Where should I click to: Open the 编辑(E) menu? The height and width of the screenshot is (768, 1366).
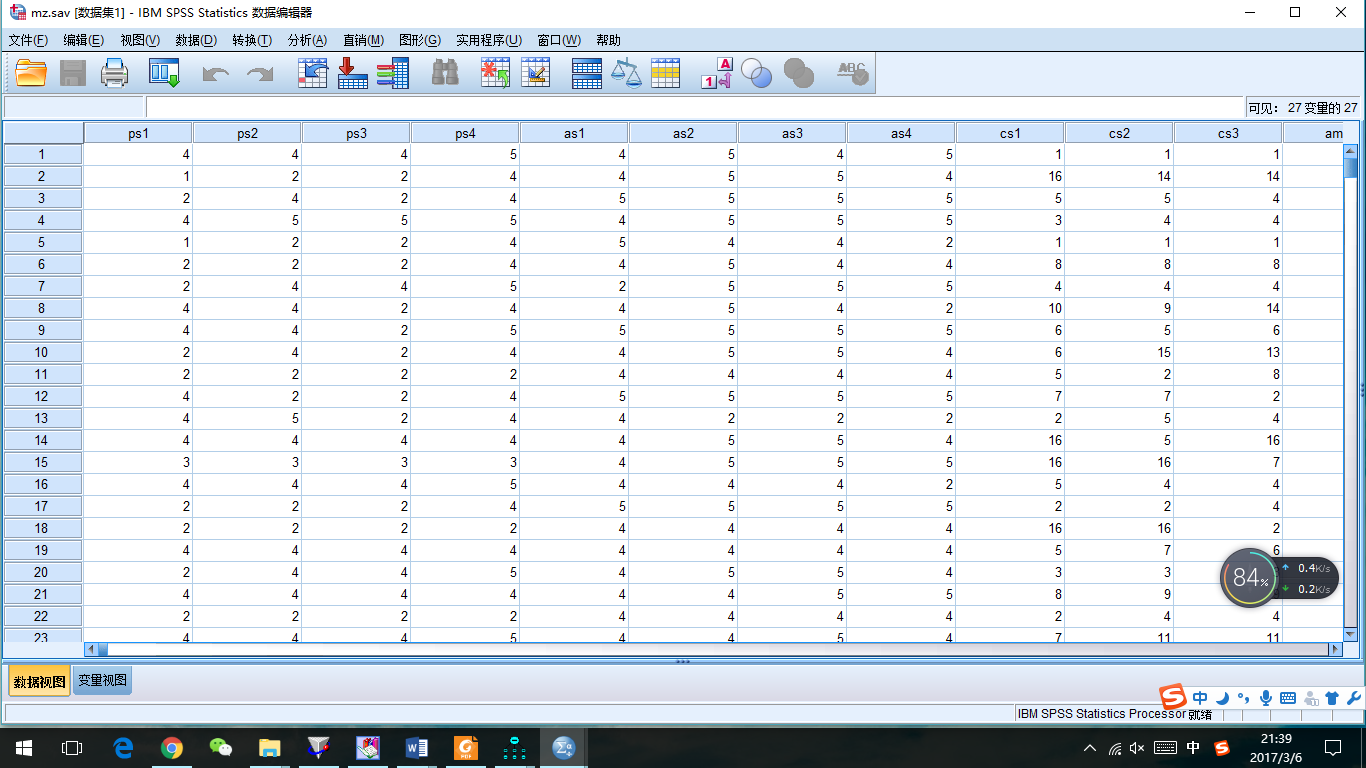[83, 40]
